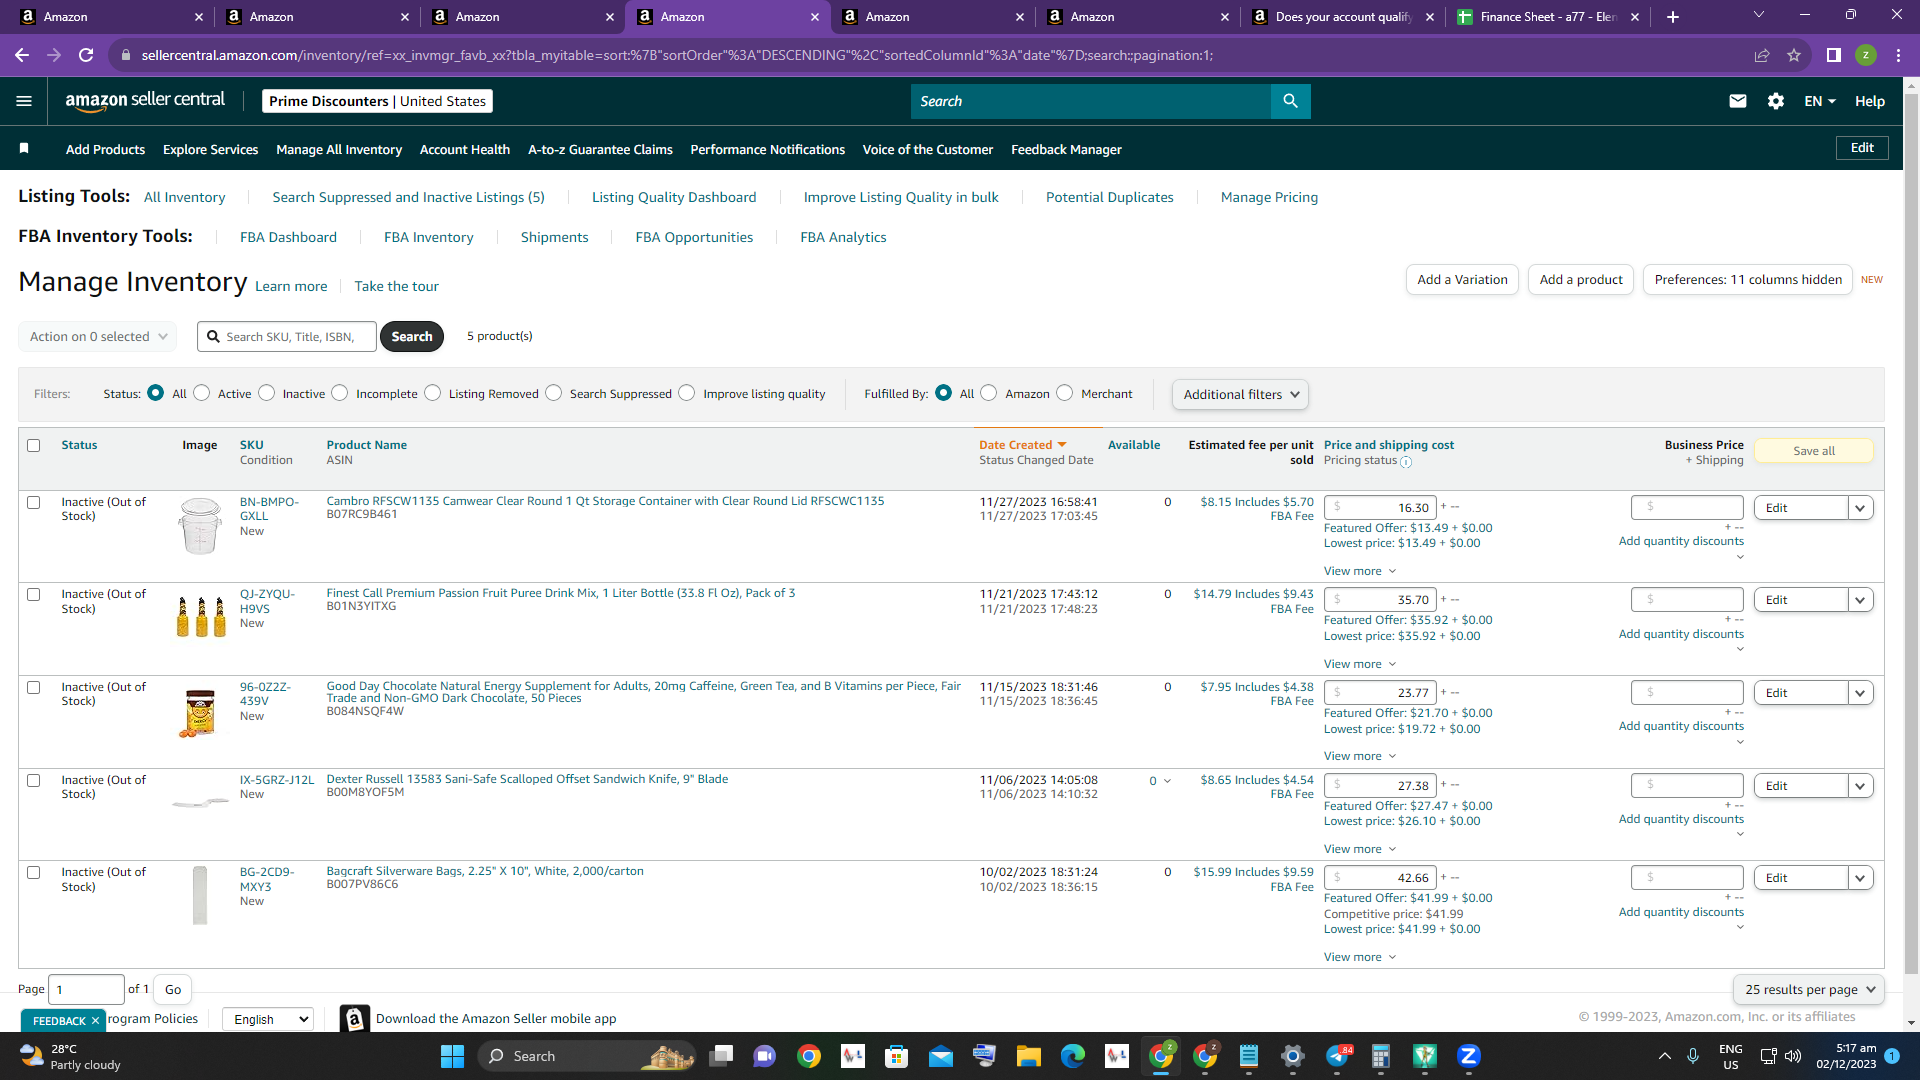Viewport: 1920px width, 1080px height.
Task: Check the Good Day Chocolate row checkbox
Action: coord(34,688)
